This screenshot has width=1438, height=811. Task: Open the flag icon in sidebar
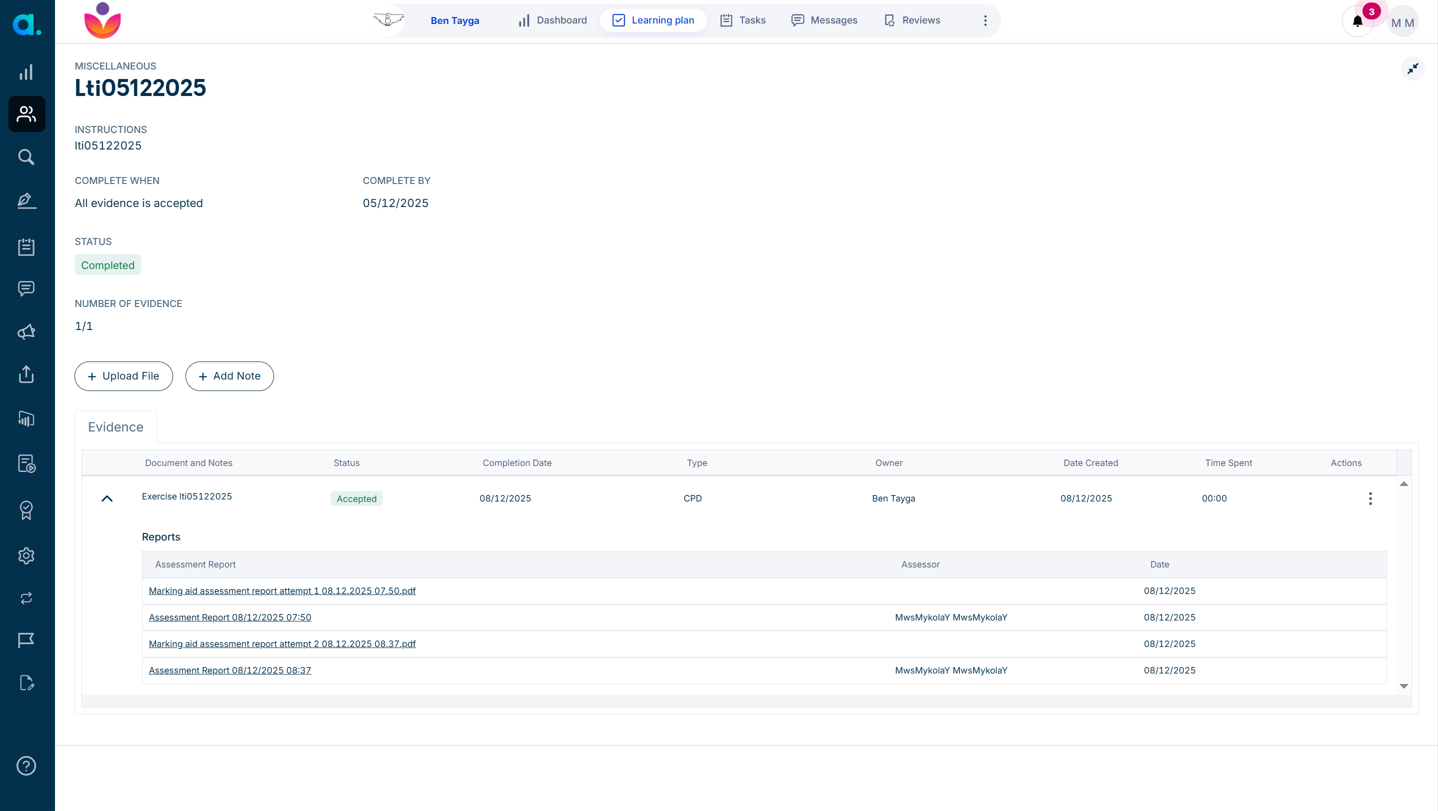pyautogui.click(x=26, y=640)
